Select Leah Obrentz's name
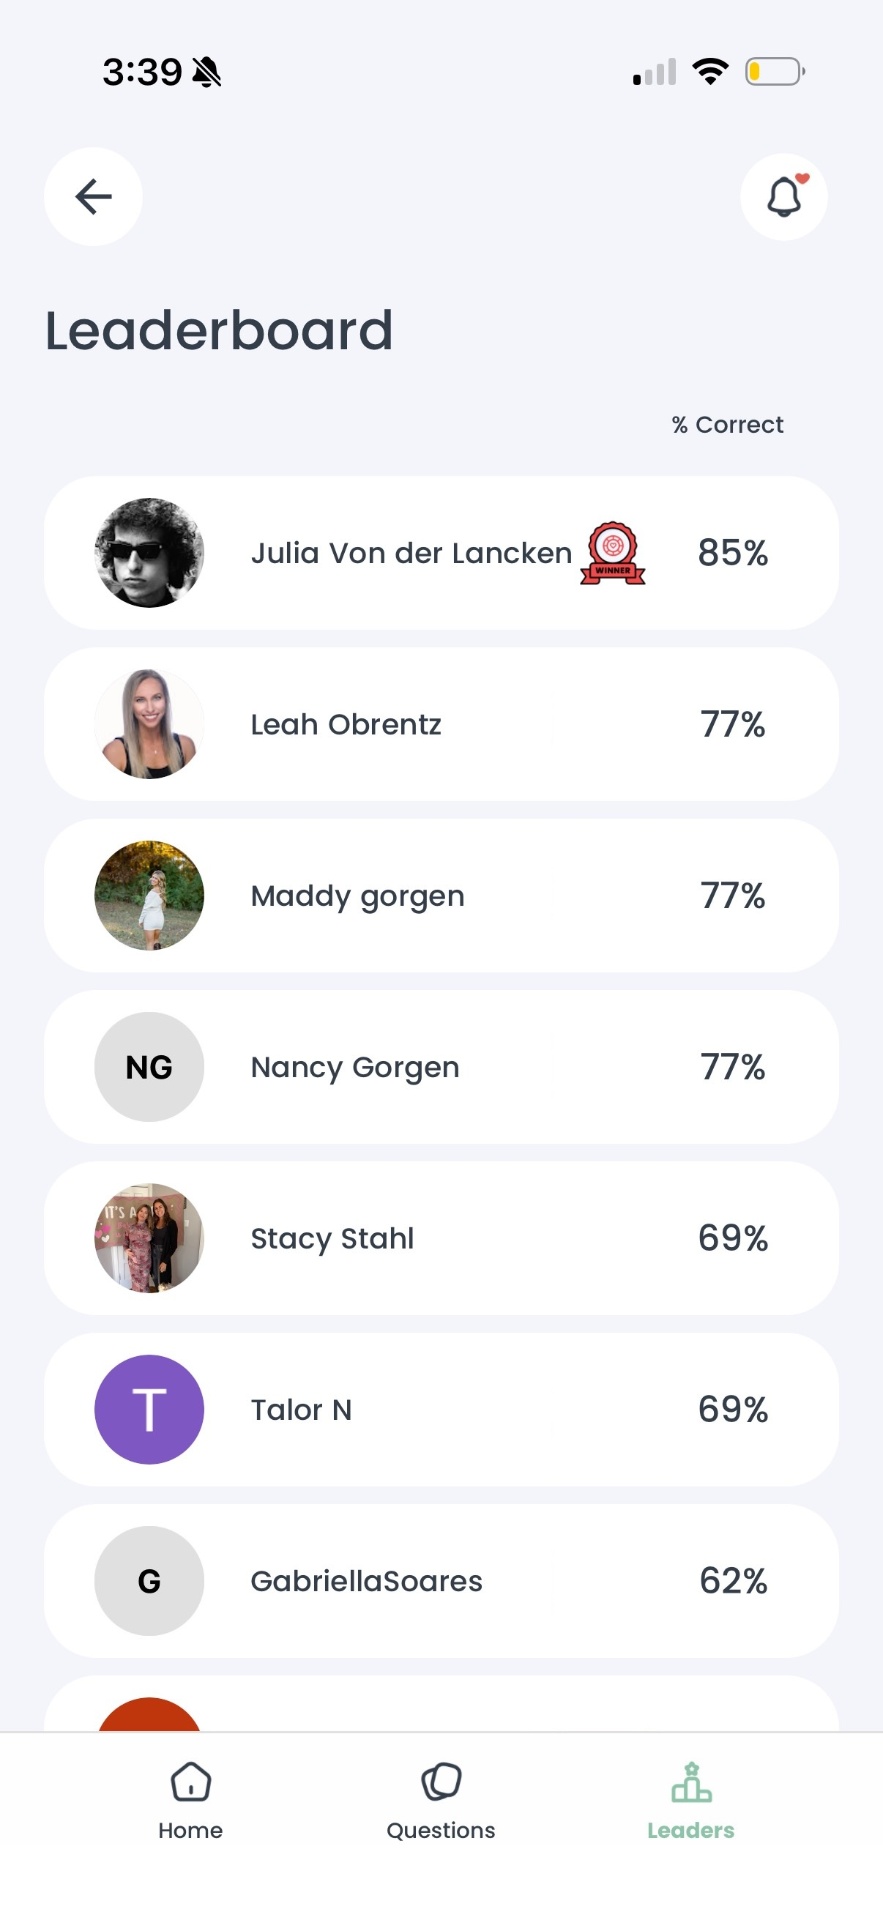 tap(346, 724)
